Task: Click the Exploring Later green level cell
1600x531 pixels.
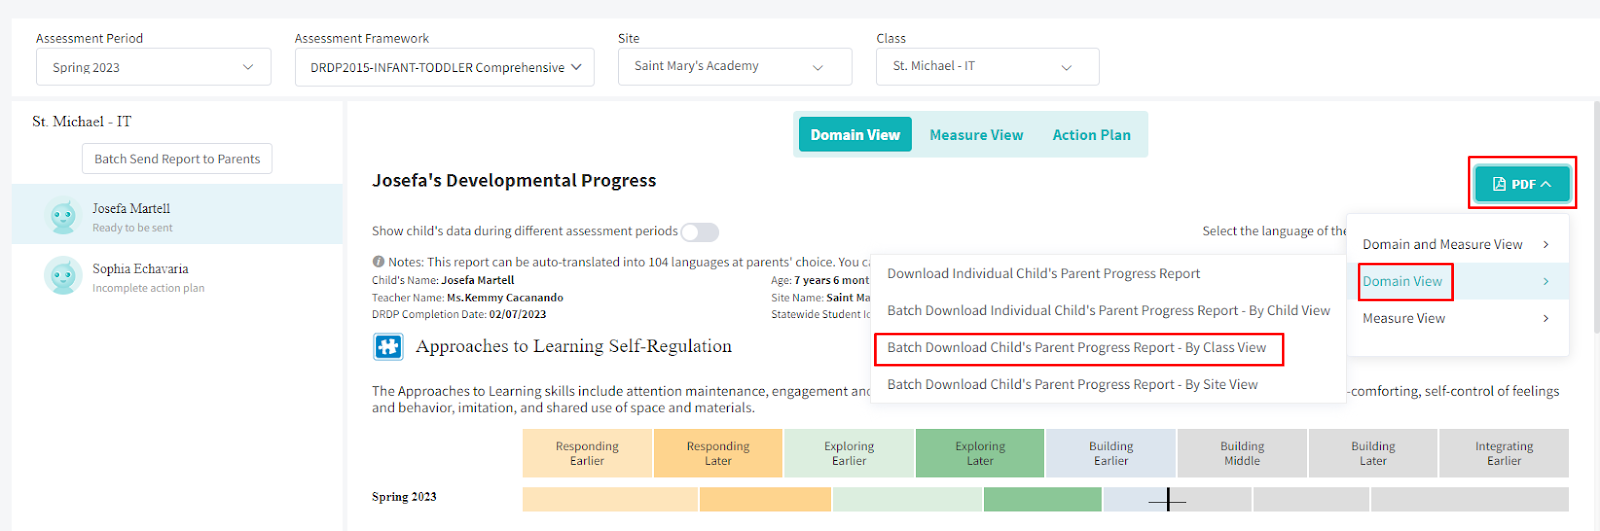Action: (980, 454)
